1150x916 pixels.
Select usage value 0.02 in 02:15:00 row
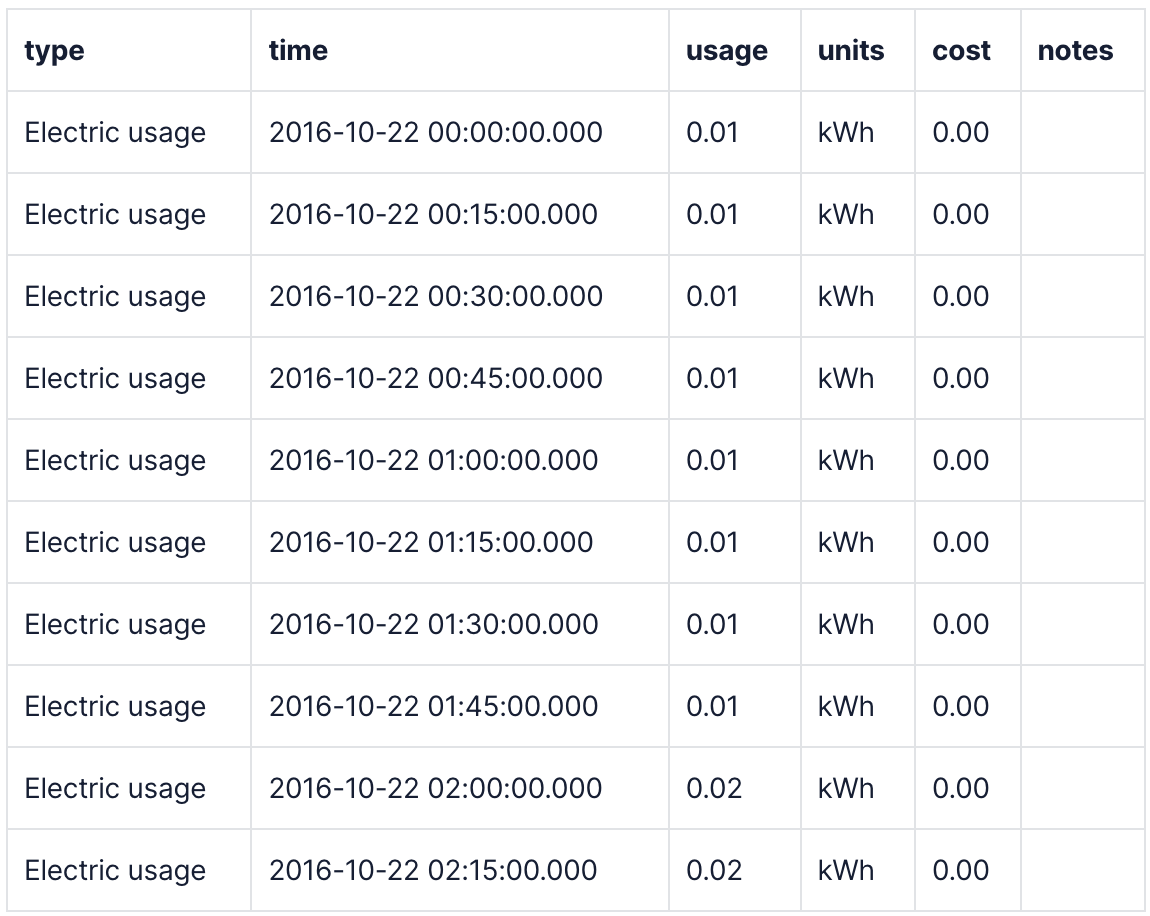click(x=714, y=871)
